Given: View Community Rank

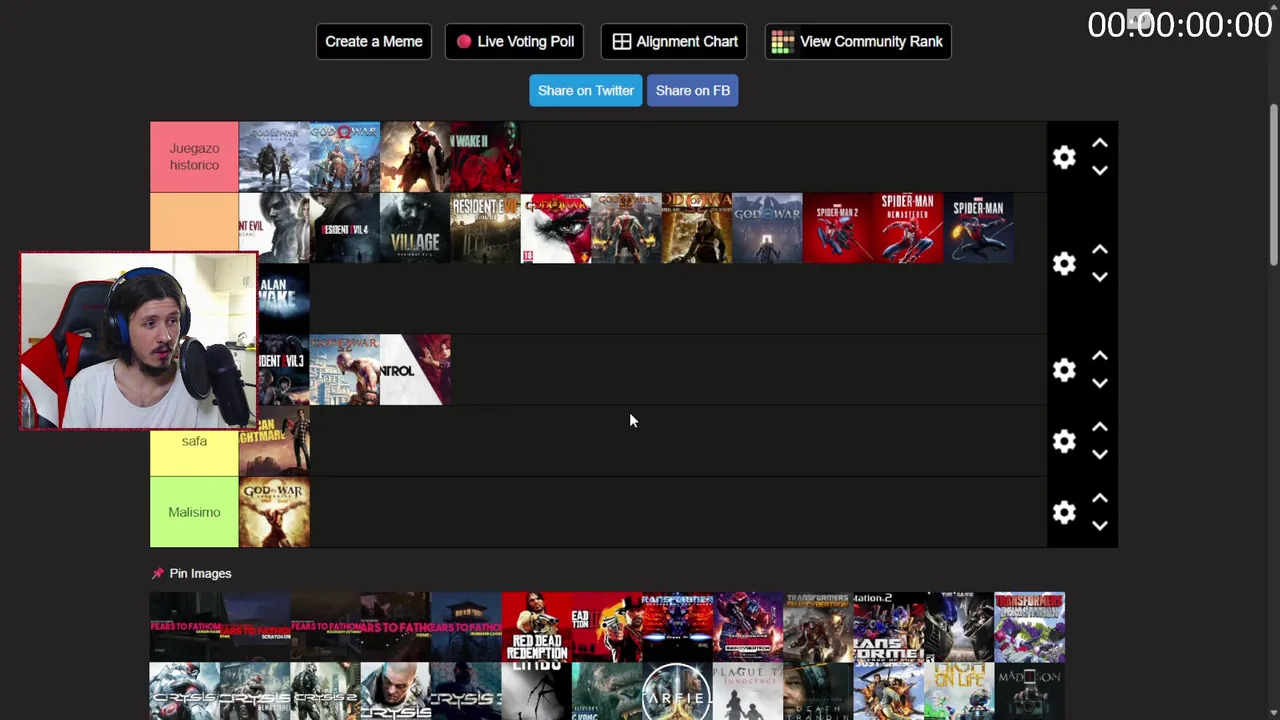Looking at the screenshot, I should 858,41.
